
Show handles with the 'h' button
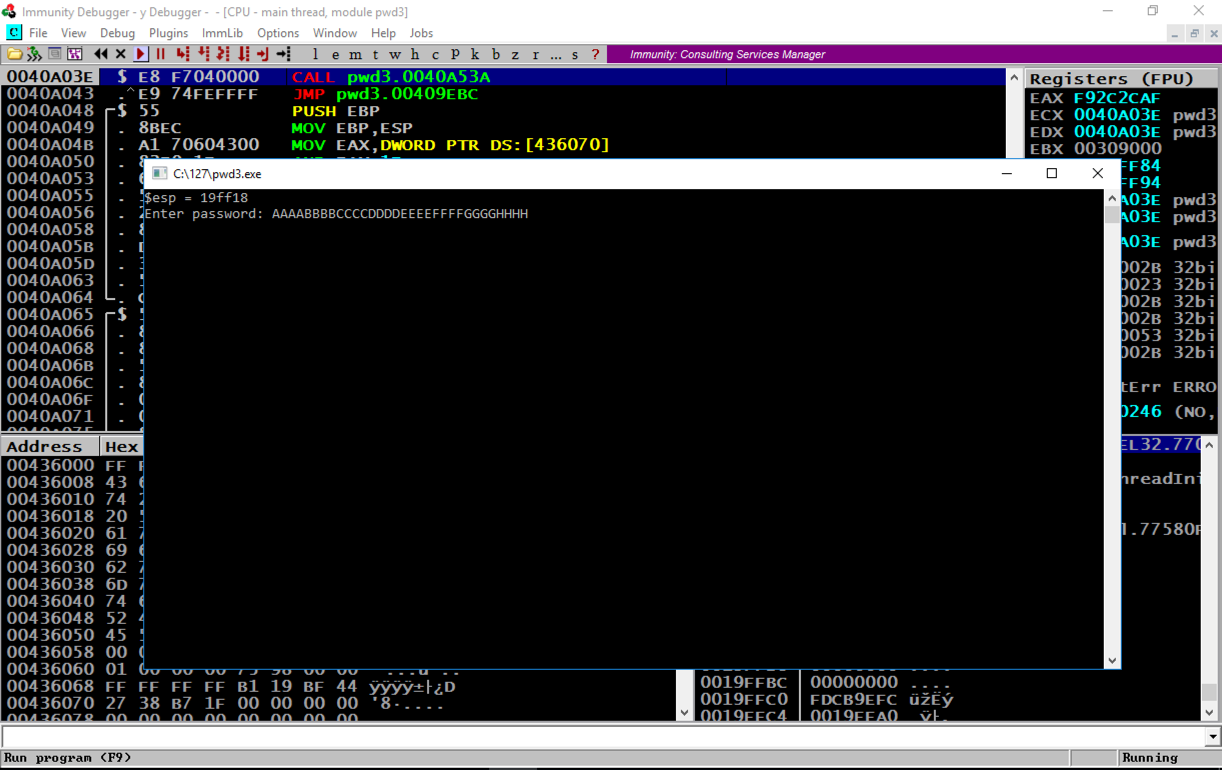(415, 54)
